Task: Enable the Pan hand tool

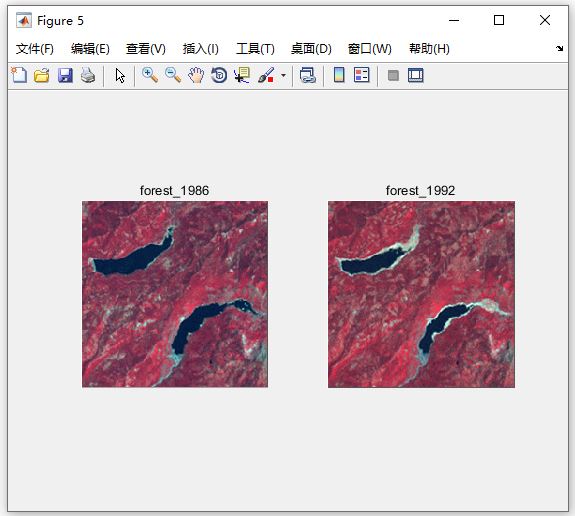Action: coord(196,76)
